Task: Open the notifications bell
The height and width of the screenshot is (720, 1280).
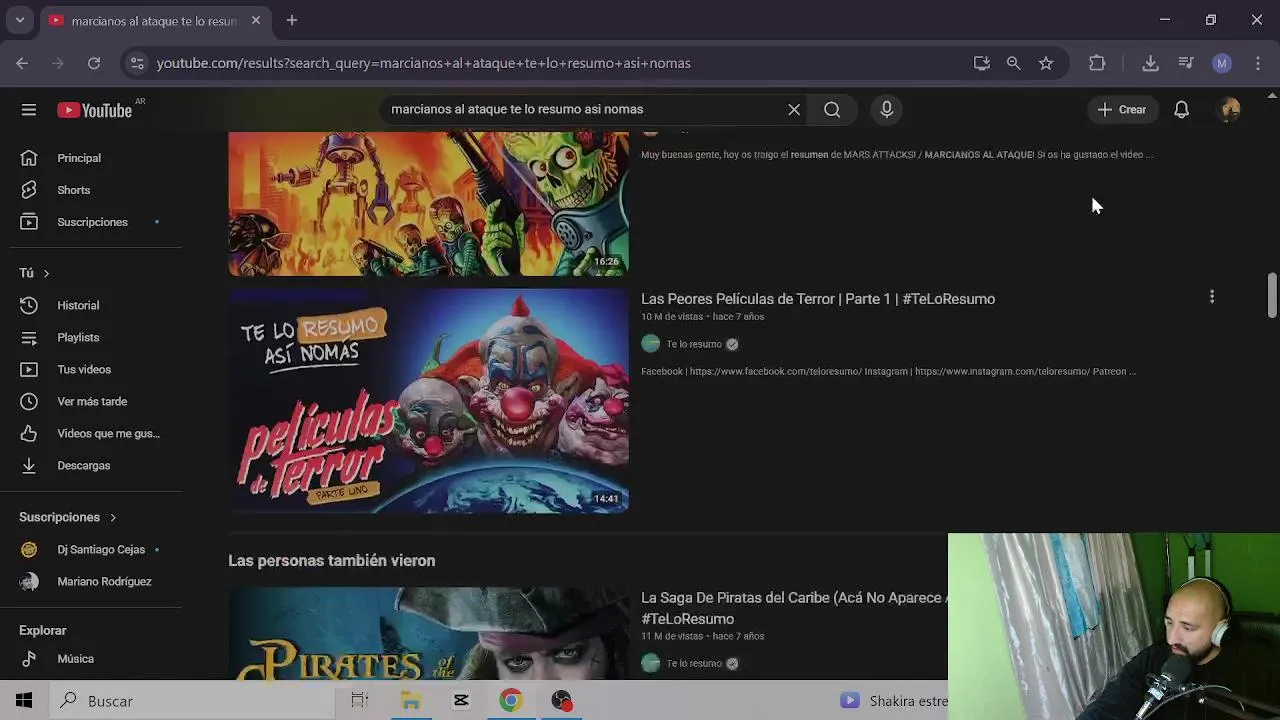Action: 1182,110
